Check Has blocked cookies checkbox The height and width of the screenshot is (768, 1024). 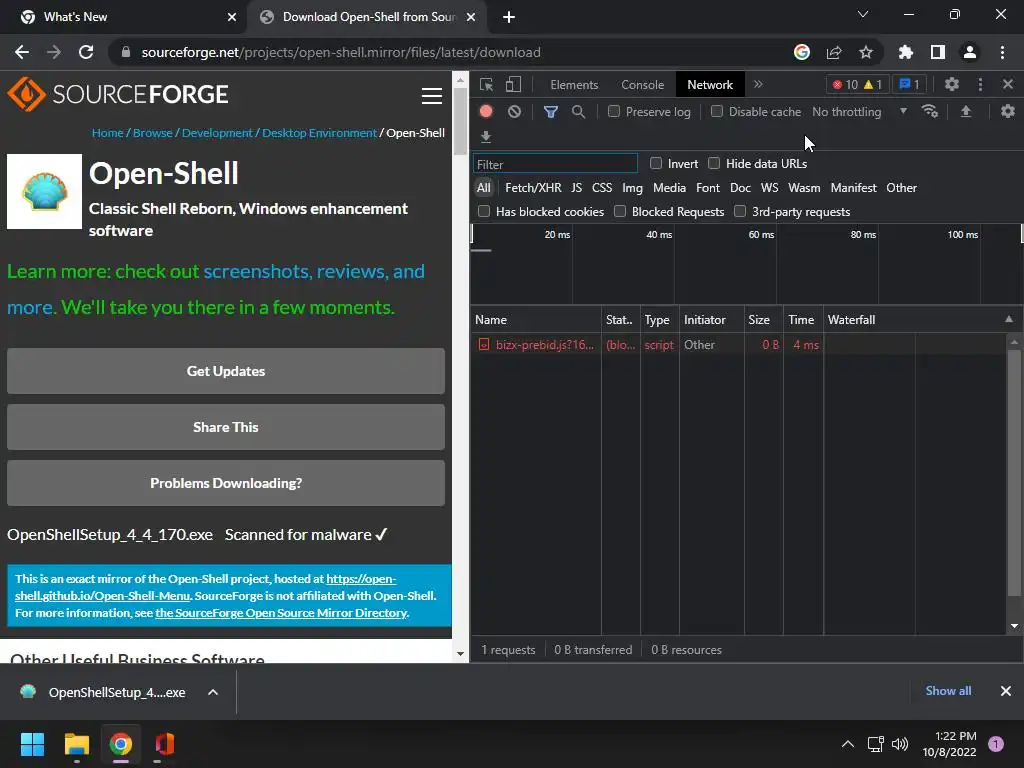(x=484, y=211)
